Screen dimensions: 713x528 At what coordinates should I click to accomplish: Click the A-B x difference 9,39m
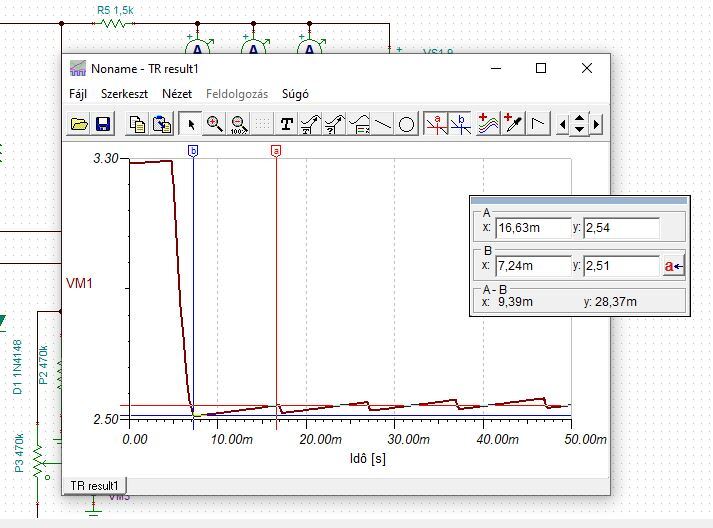(515, 302)
